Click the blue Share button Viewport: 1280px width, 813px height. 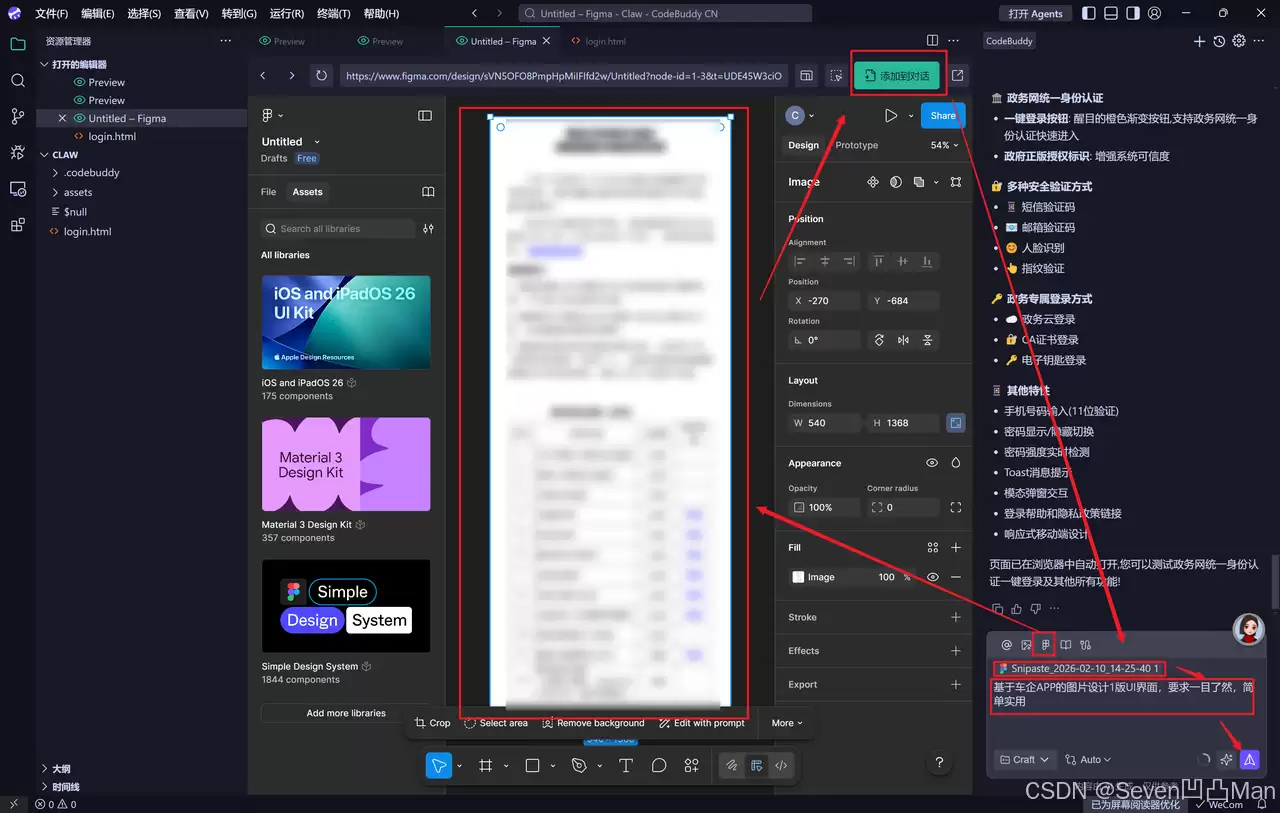point(942,116)
